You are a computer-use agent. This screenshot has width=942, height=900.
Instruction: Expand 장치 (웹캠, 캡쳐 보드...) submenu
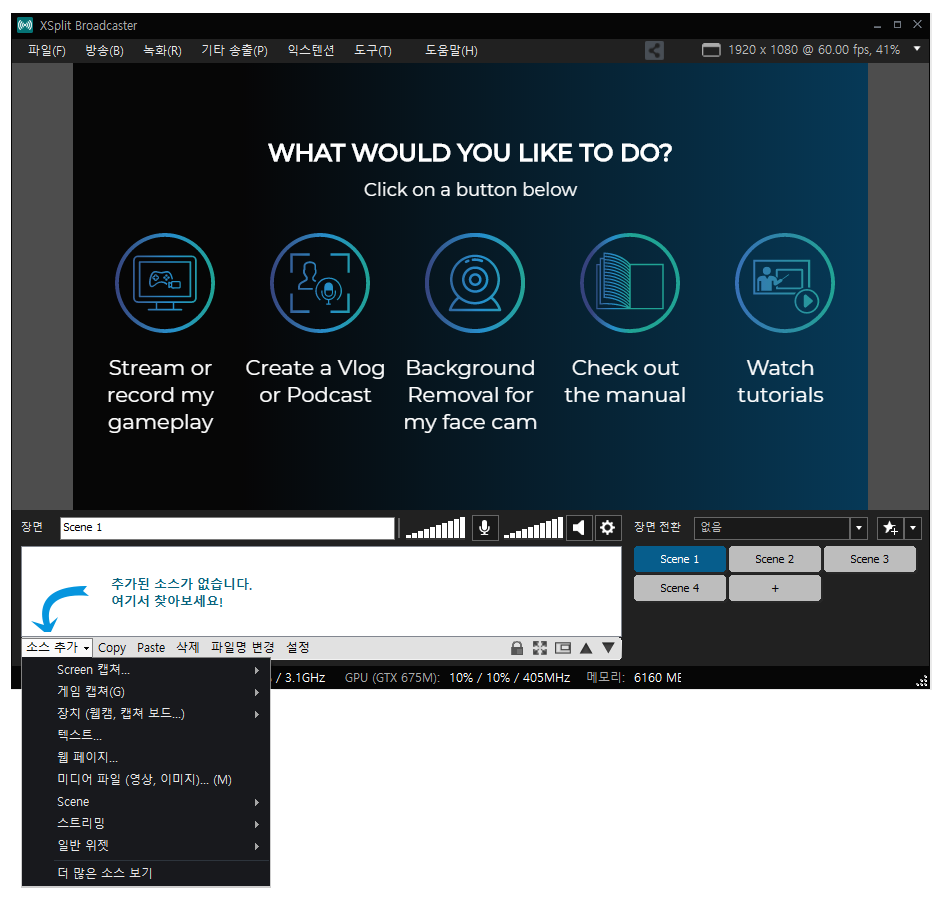click(x=145, y=714)
